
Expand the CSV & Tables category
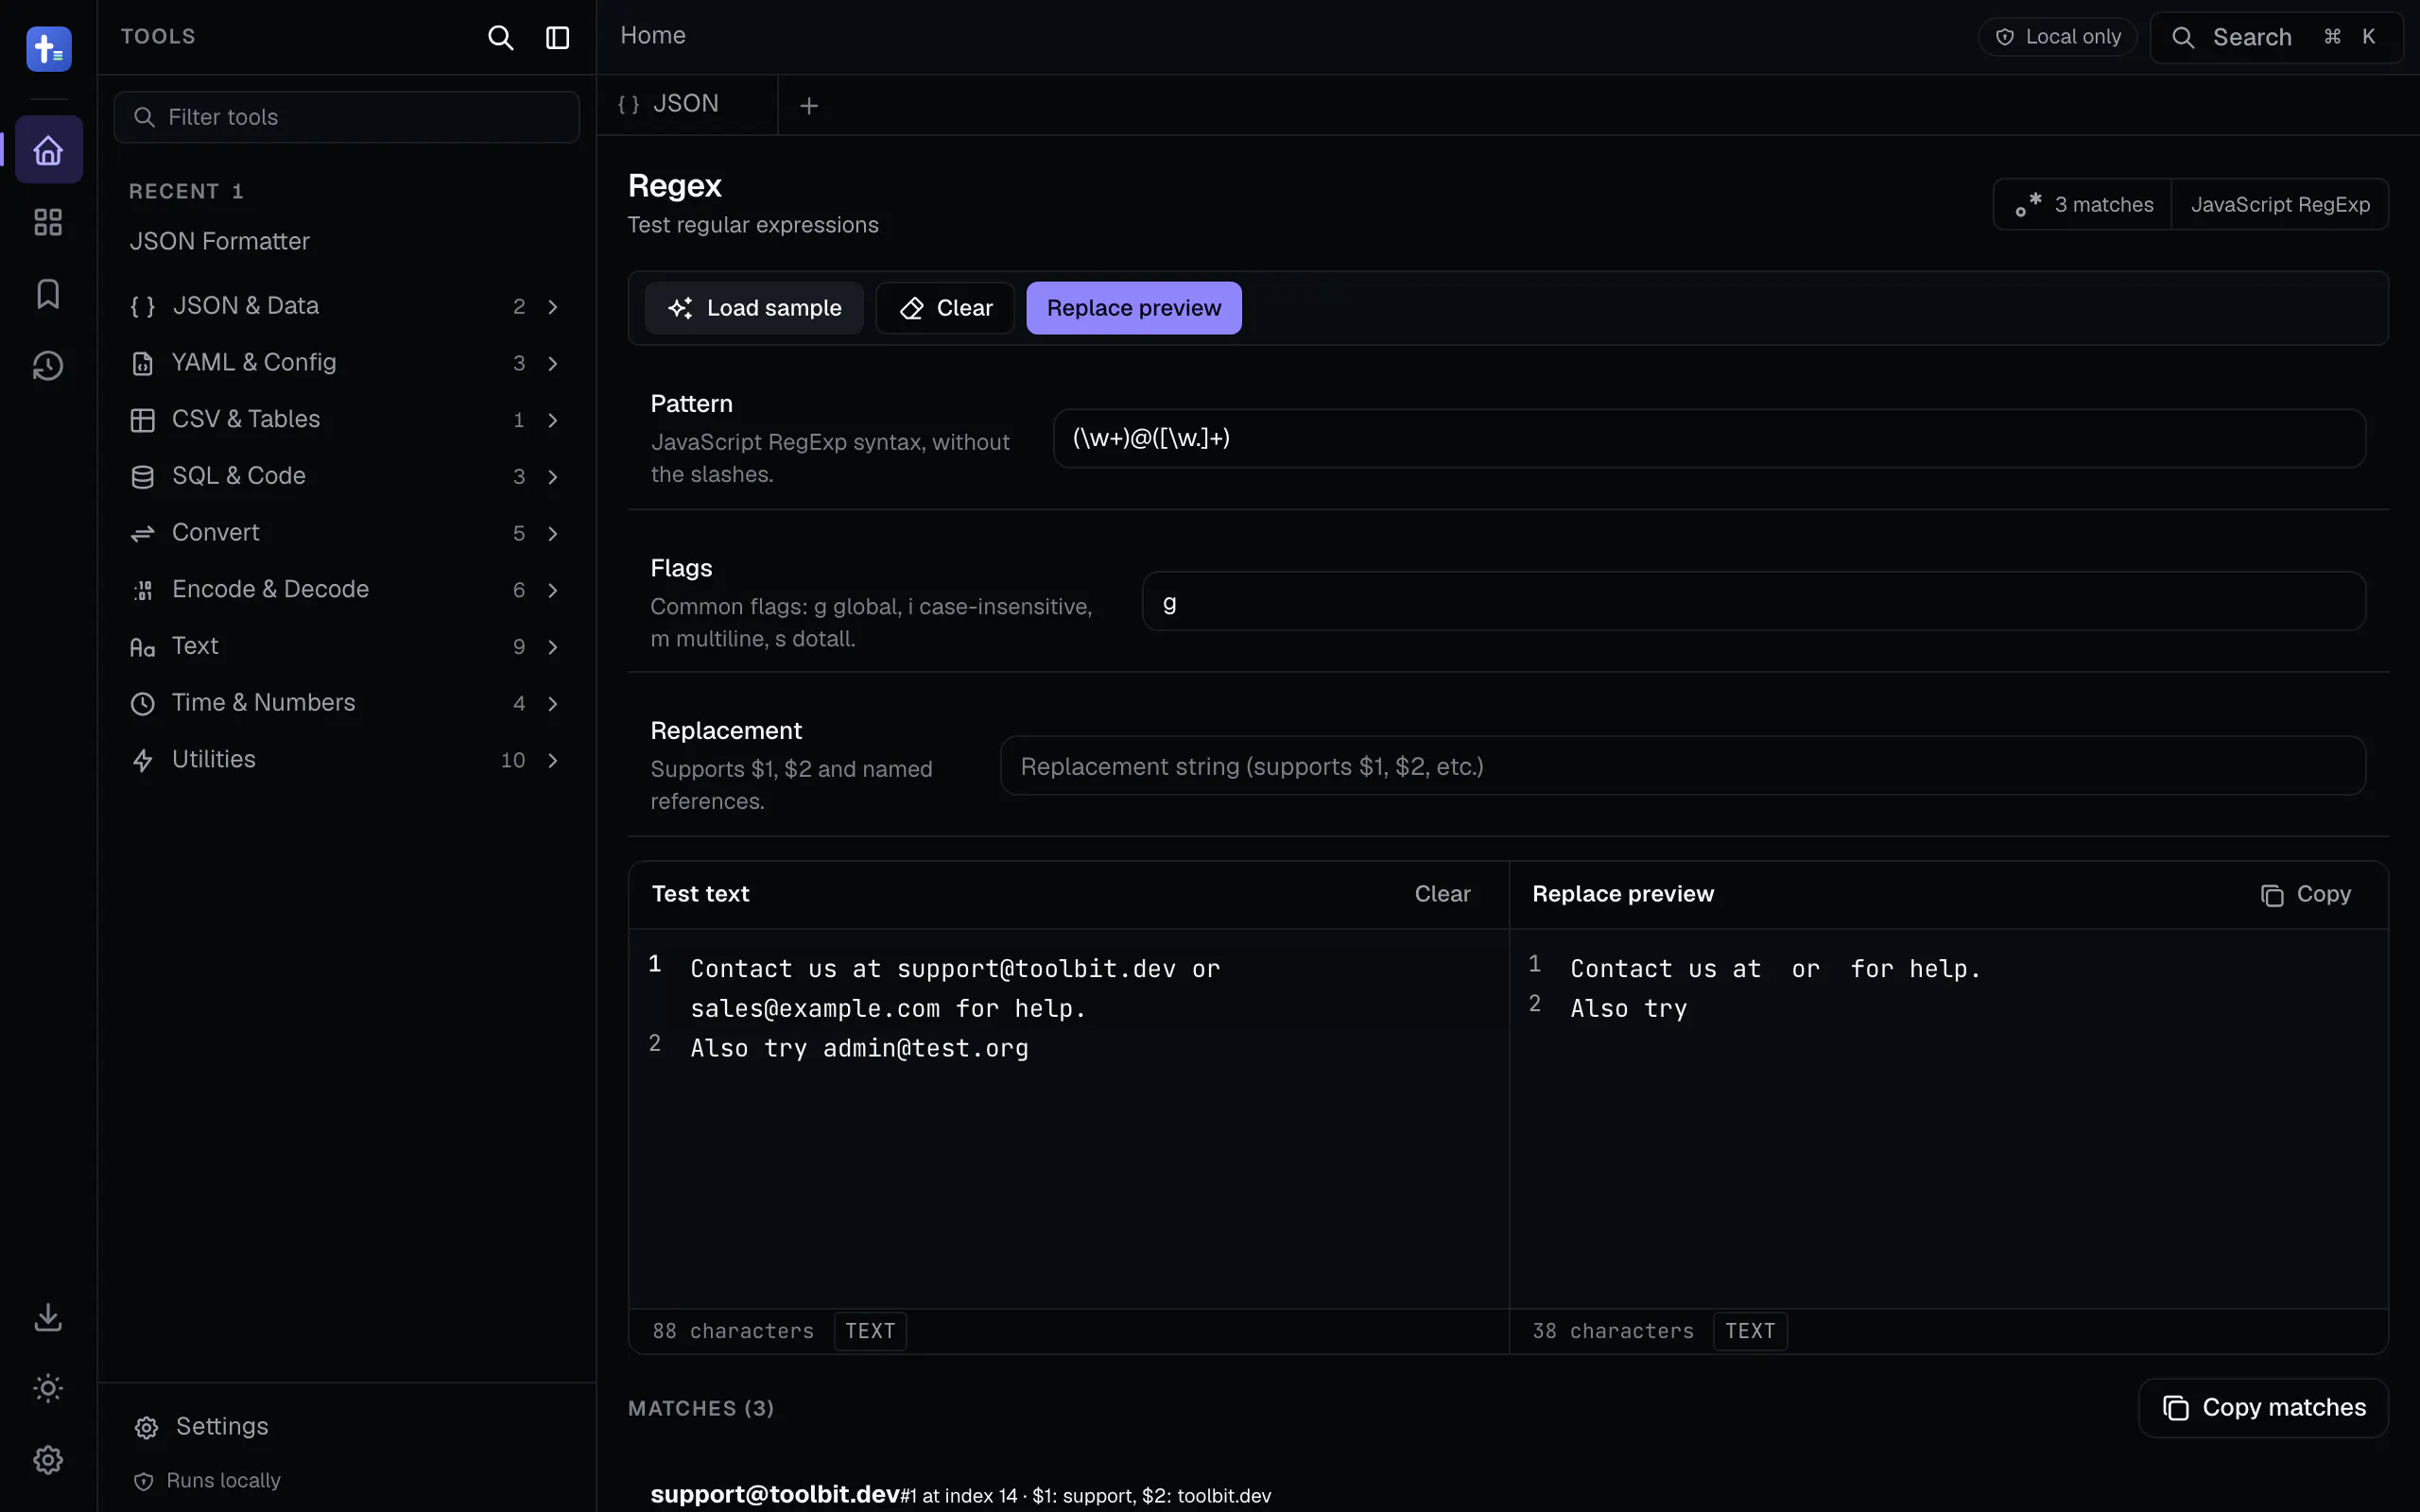pos(346,420)
